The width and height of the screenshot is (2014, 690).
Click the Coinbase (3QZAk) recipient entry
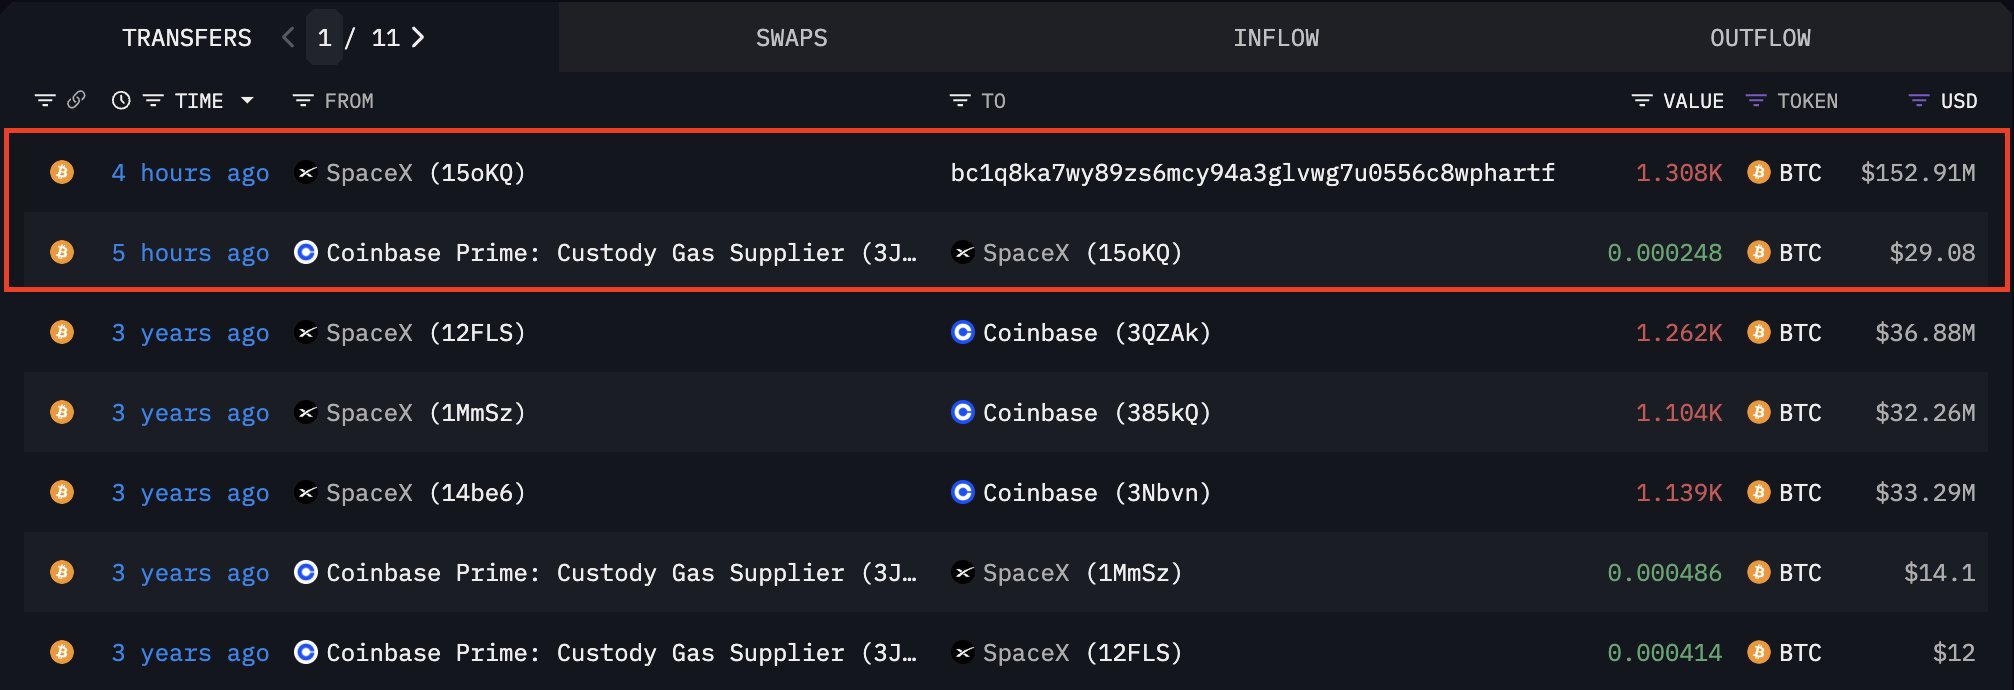[1094, 332]
